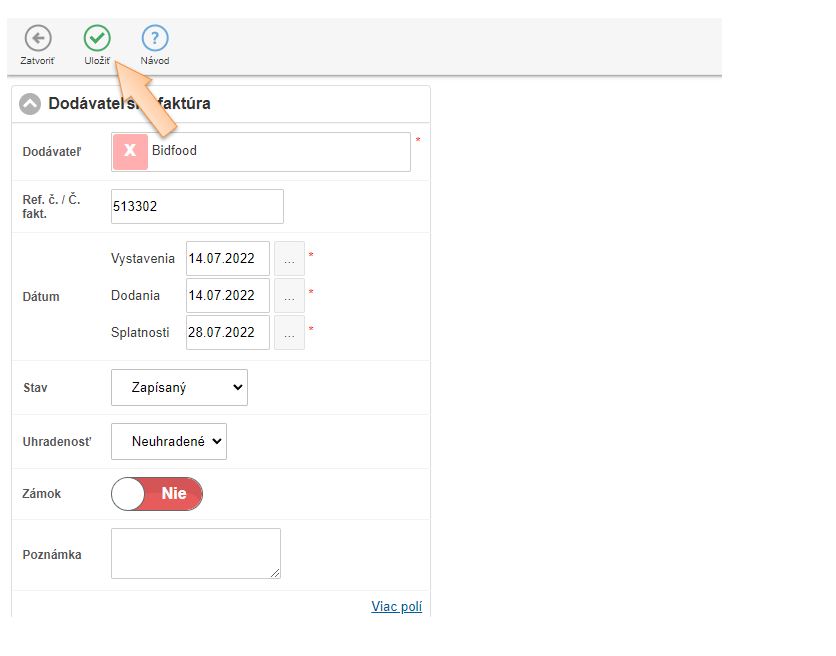
Task: Click into the Poznámka note textarea
Action: (x=195, y=553)
